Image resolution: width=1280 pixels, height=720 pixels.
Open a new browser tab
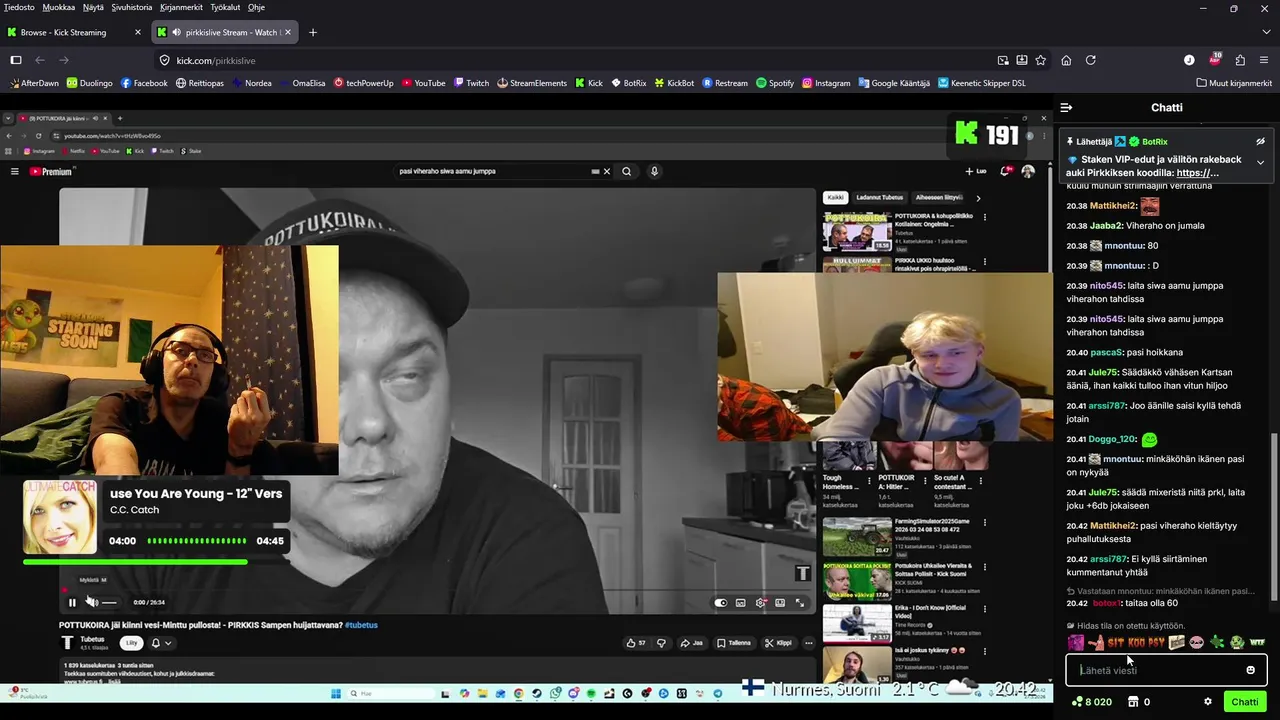coord(313,32)
